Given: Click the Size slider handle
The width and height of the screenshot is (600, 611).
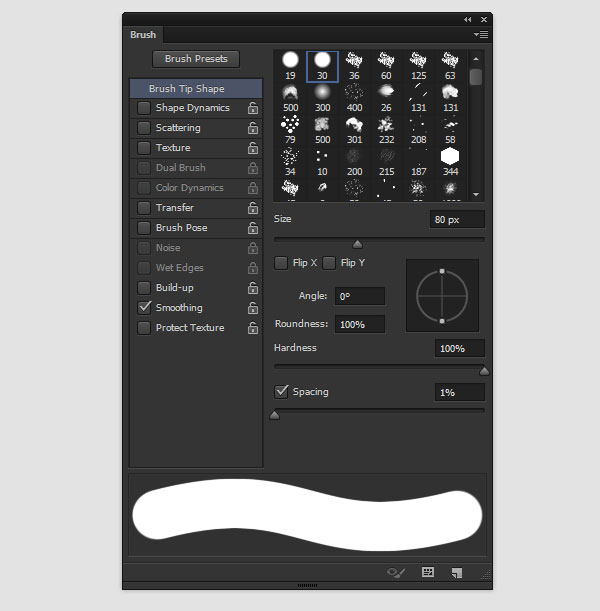Looking at the screenshot, I should click(x=357, y=244).
